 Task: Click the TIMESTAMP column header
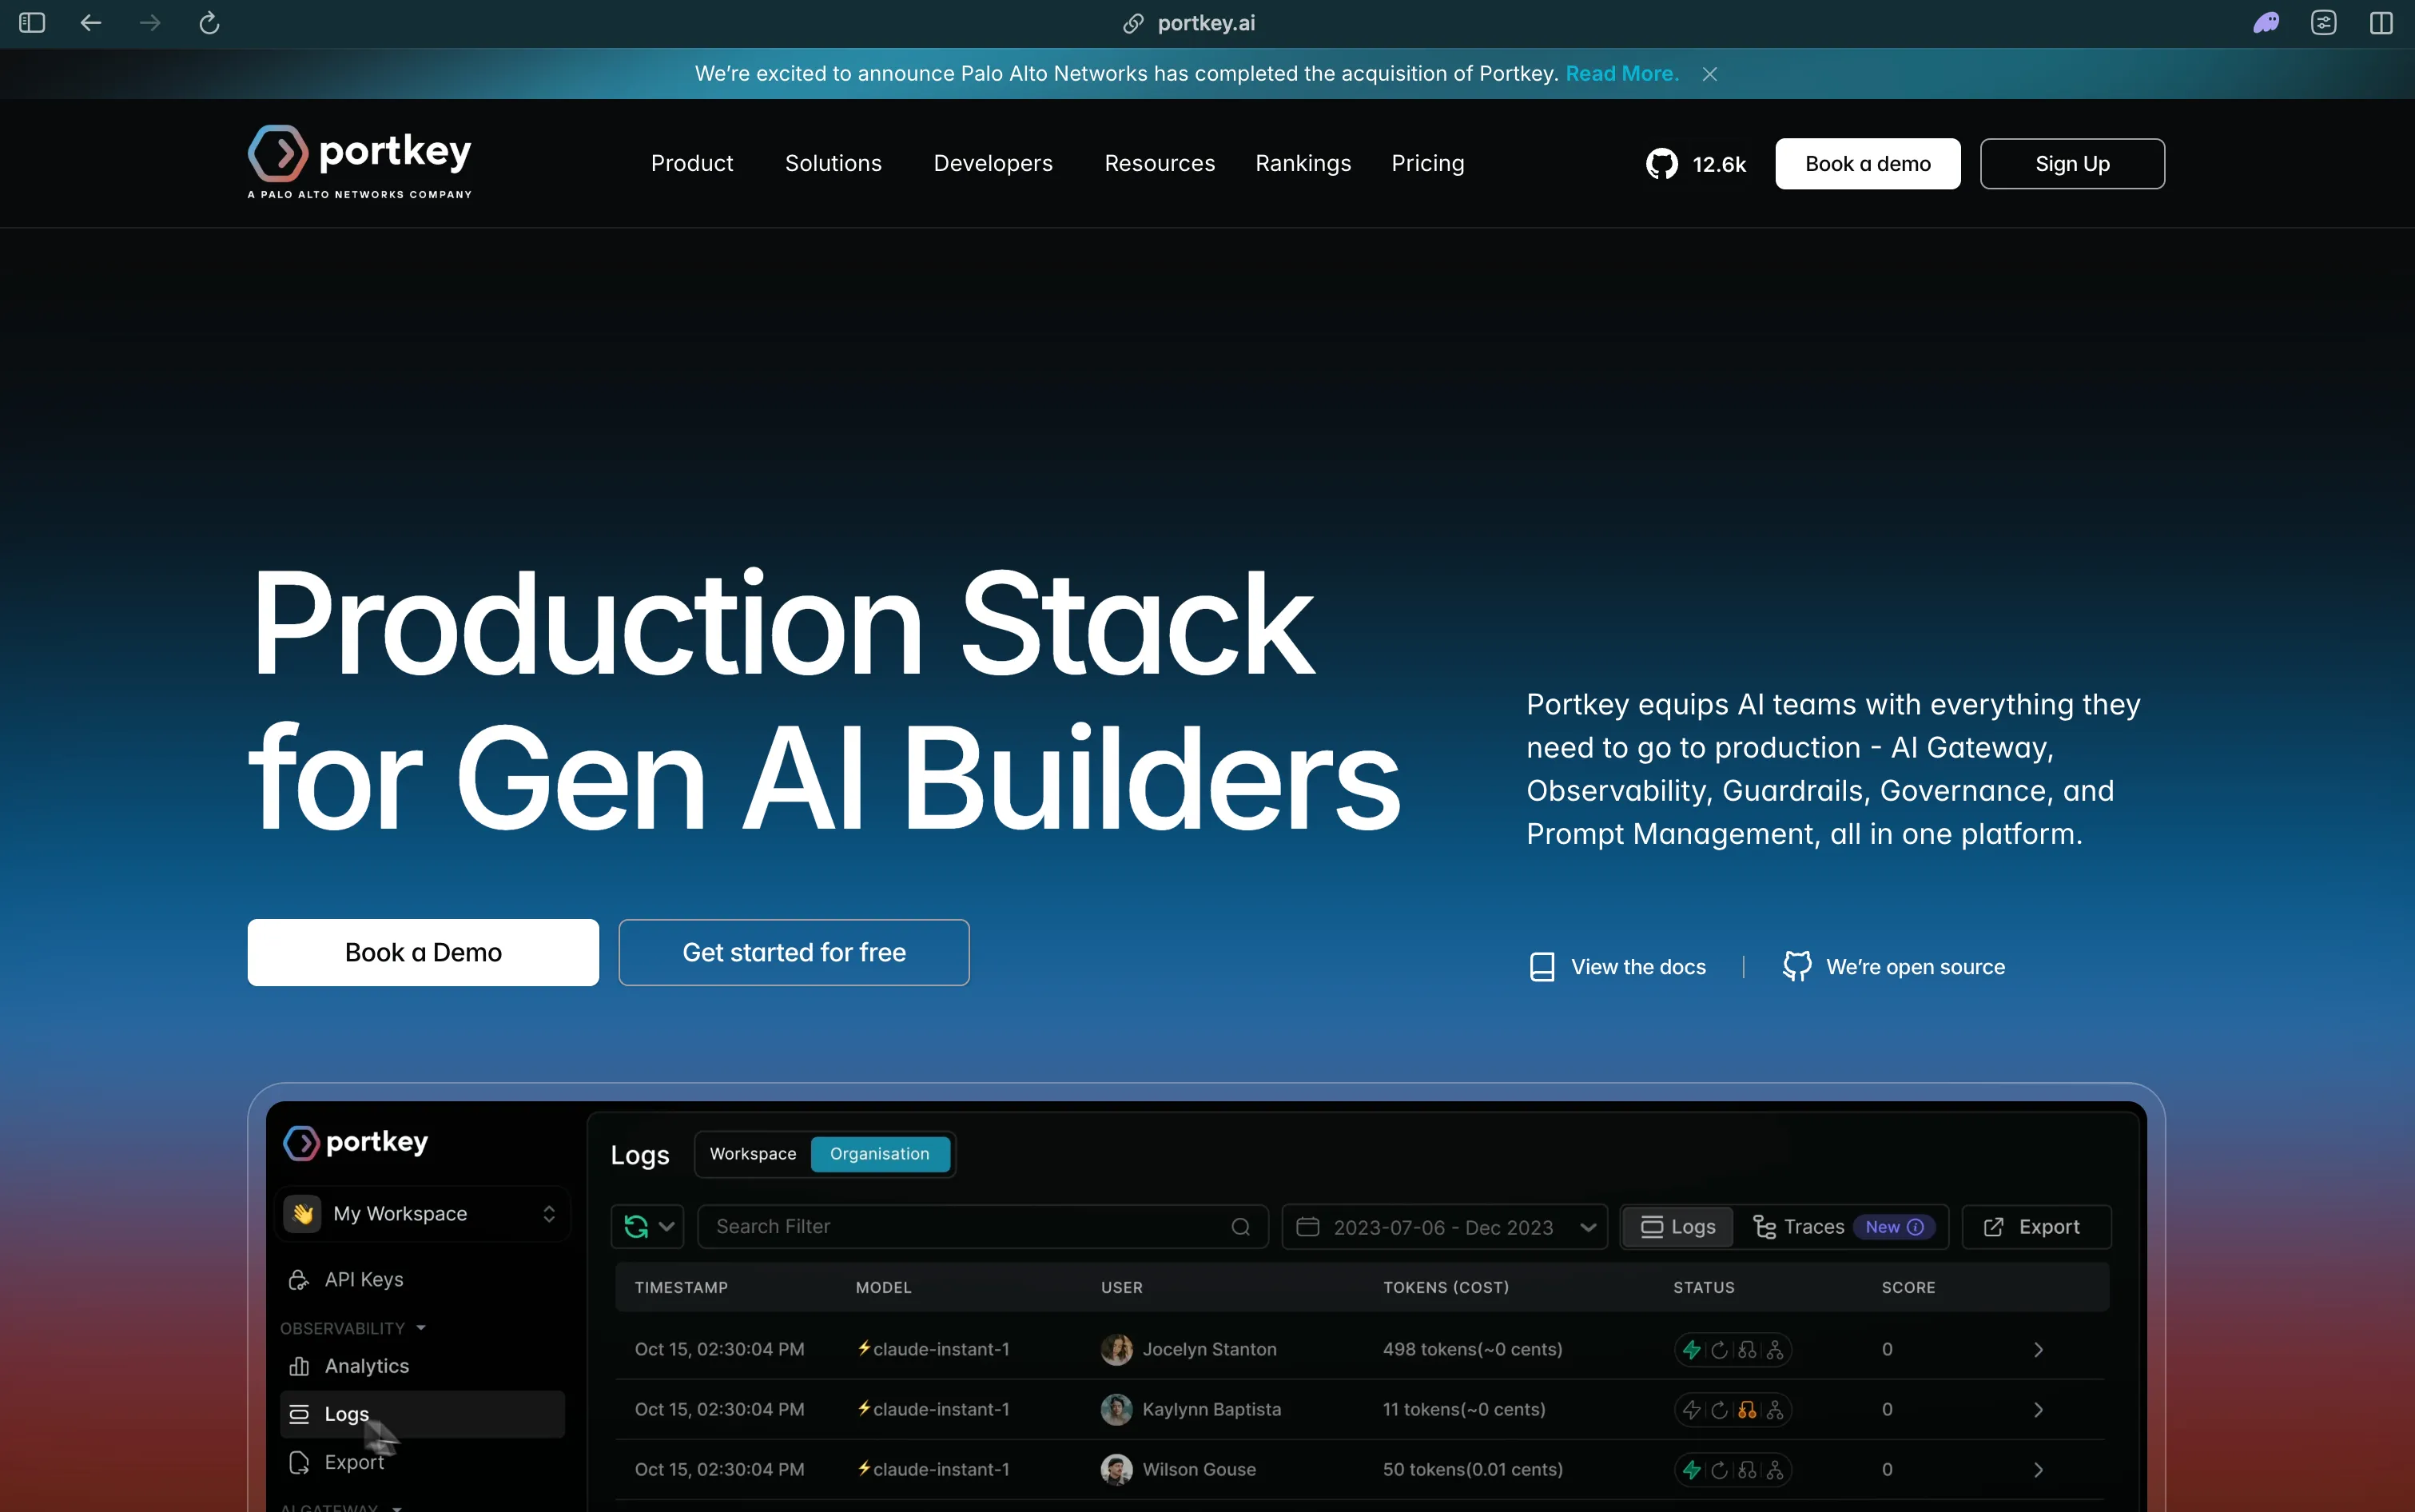click(681, 1288)
